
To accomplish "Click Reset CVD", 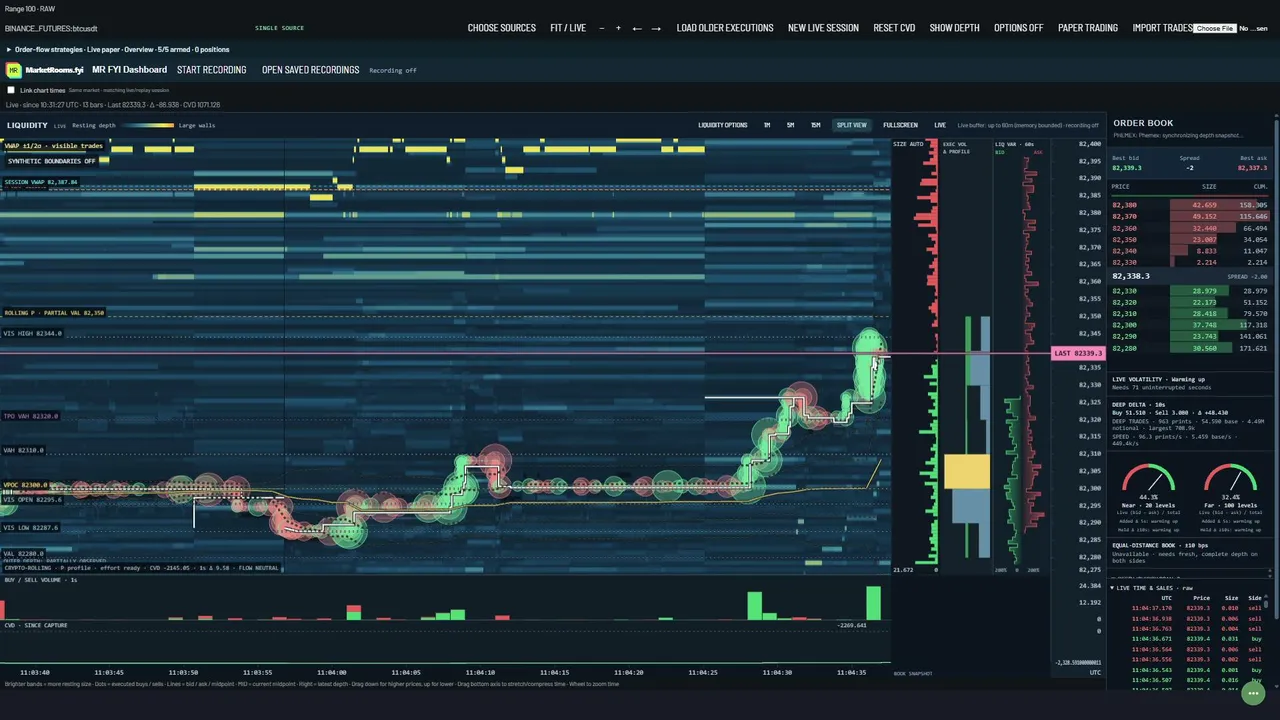I will [x=894, y=28].
